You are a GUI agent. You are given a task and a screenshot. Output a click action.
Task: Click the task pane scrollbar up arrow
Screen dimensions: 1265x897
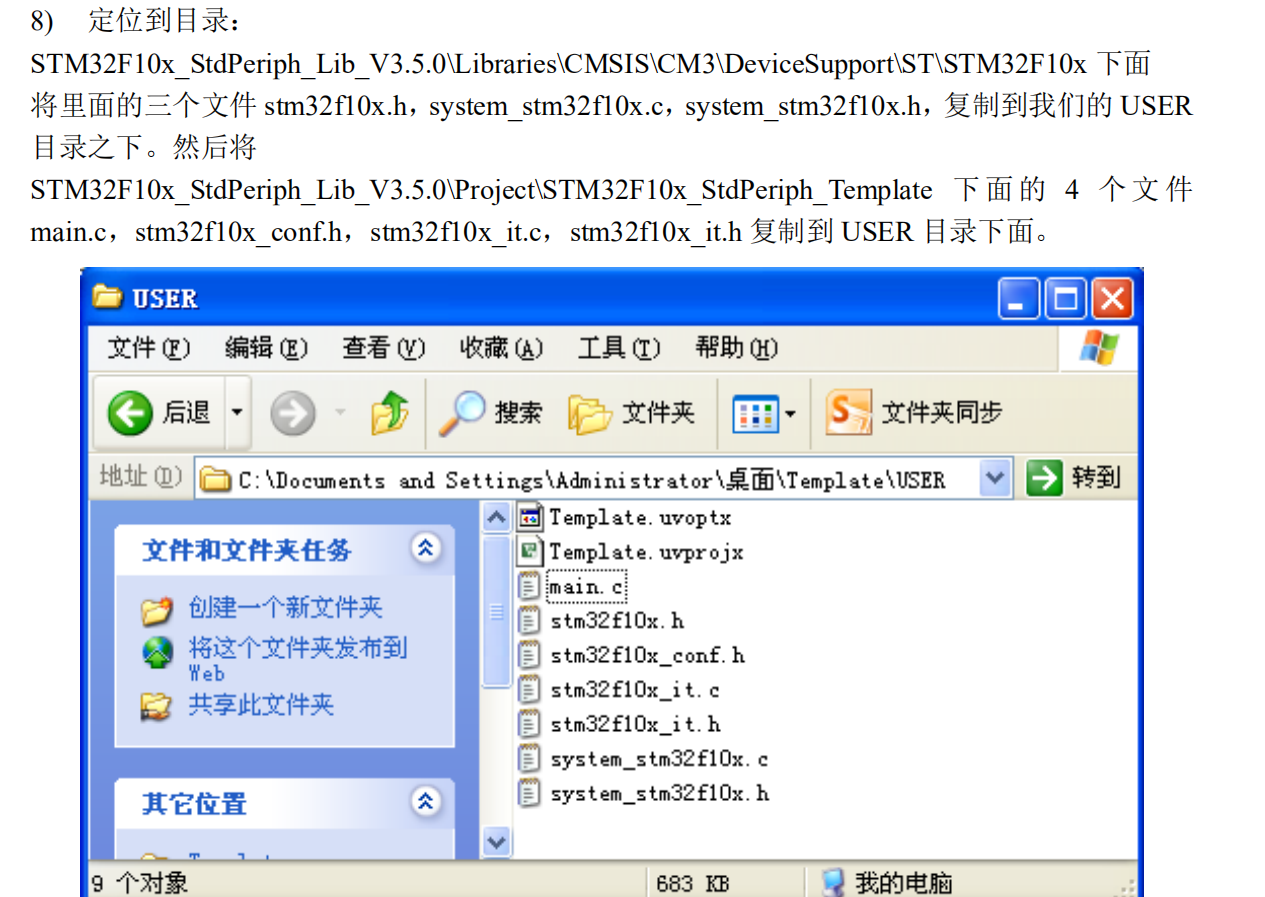tap(496, 518)
